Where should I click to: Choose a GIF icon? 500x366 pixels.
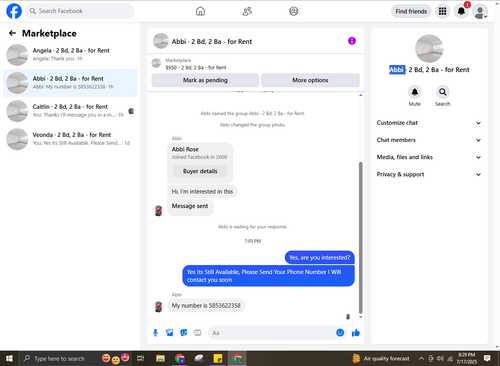198,332
